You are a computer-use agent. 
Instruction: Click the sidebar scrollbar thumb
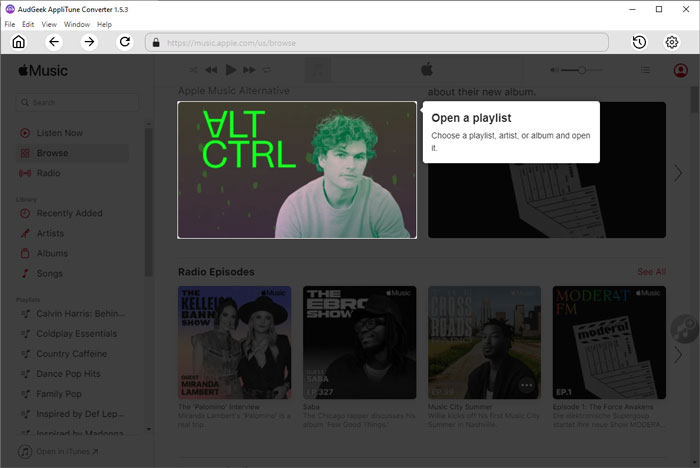point(149,202)
